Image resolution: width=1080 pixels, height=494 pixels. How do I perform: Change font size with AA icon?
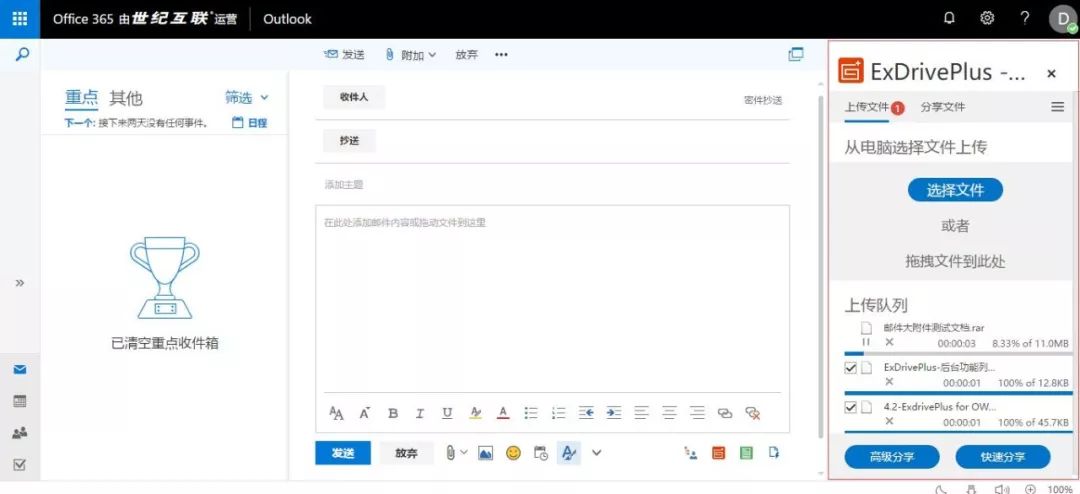(336, 413)
